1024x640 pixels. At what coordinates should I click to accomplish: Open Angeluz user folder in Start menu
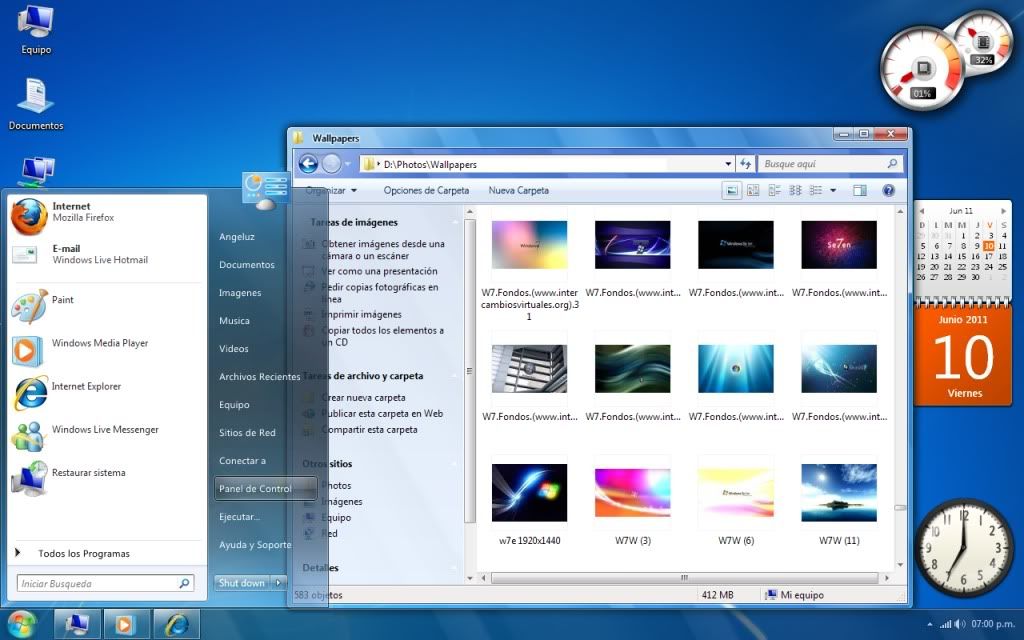coord(237,237)
